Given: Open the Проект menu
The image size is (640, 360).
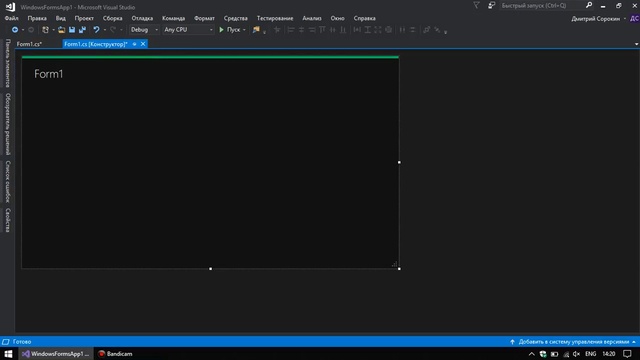Looking at the screenshot, I should [x=84, y=18].
